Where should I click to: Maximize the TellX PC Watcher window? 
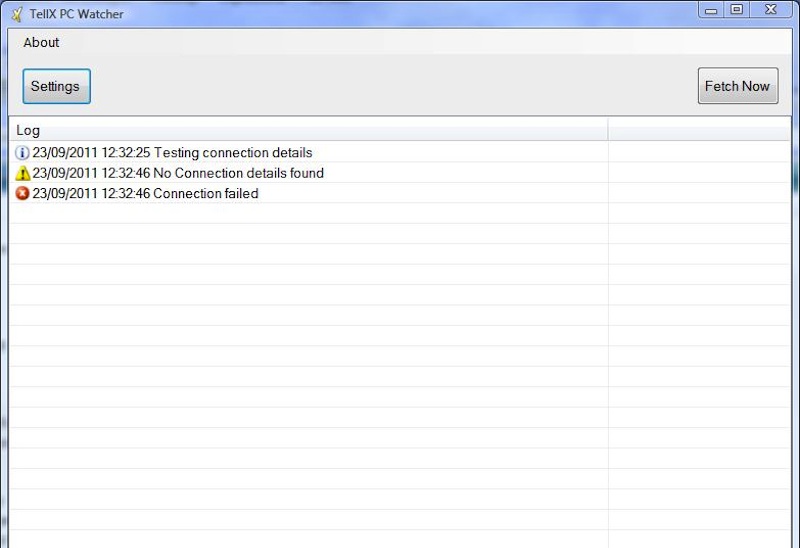tap(737, 9)
